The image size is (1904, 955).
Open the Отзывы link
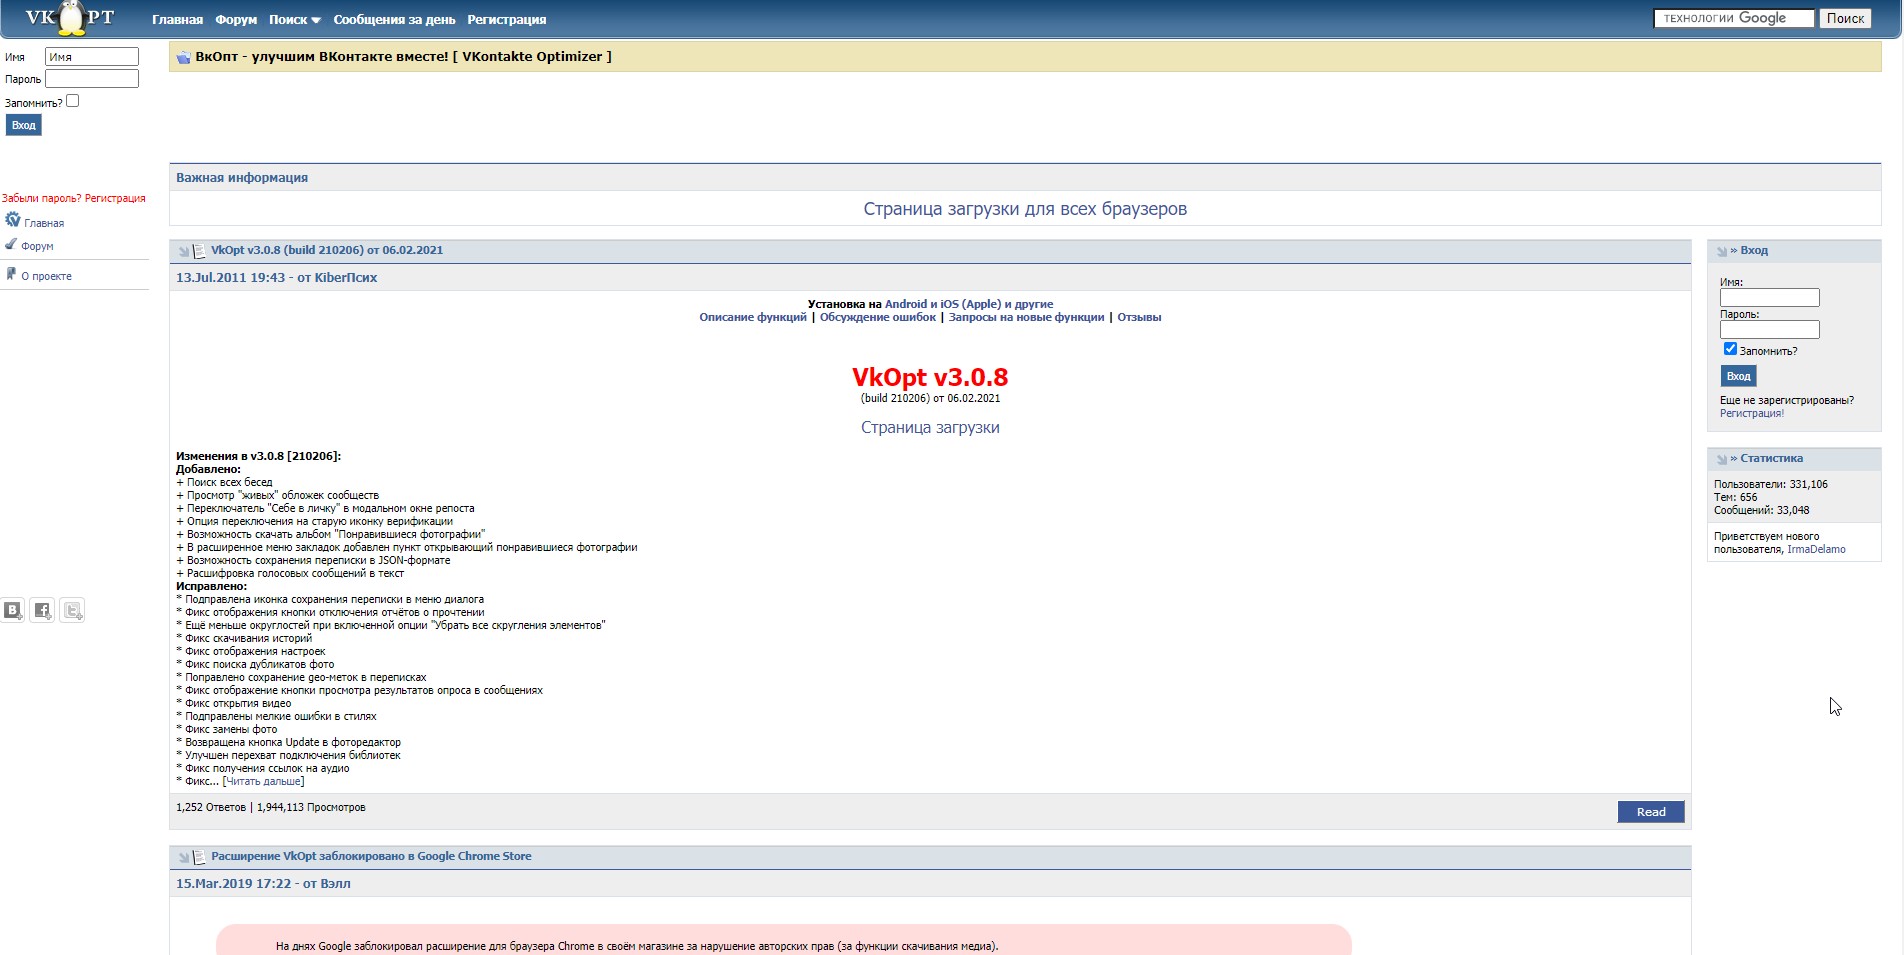[1139, 317]
